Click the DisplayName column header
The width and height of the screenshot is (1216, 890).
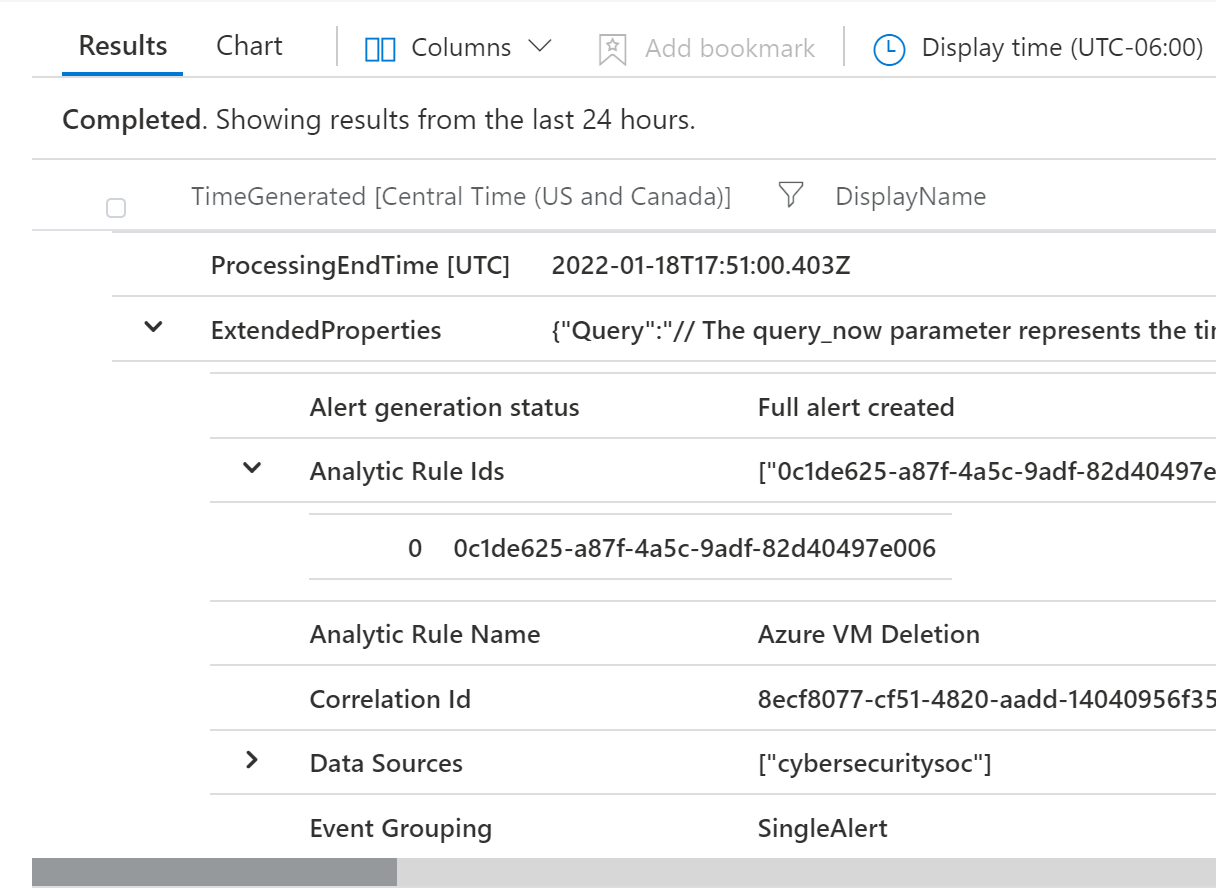pyautogui.click(x=910, y=197)
